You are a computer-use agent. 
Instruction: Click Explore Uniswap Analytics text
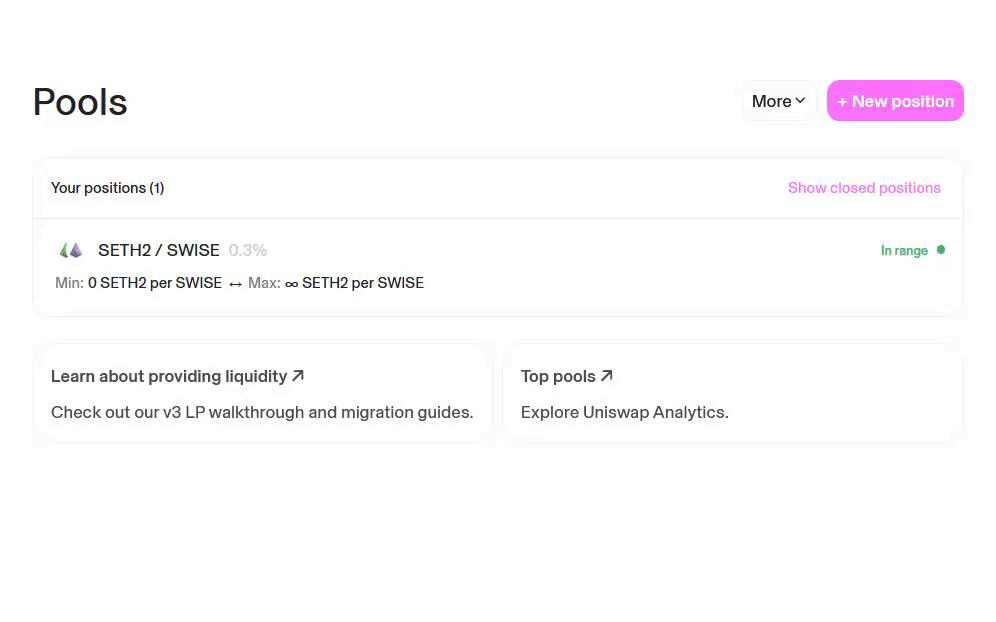coord(624,412)
